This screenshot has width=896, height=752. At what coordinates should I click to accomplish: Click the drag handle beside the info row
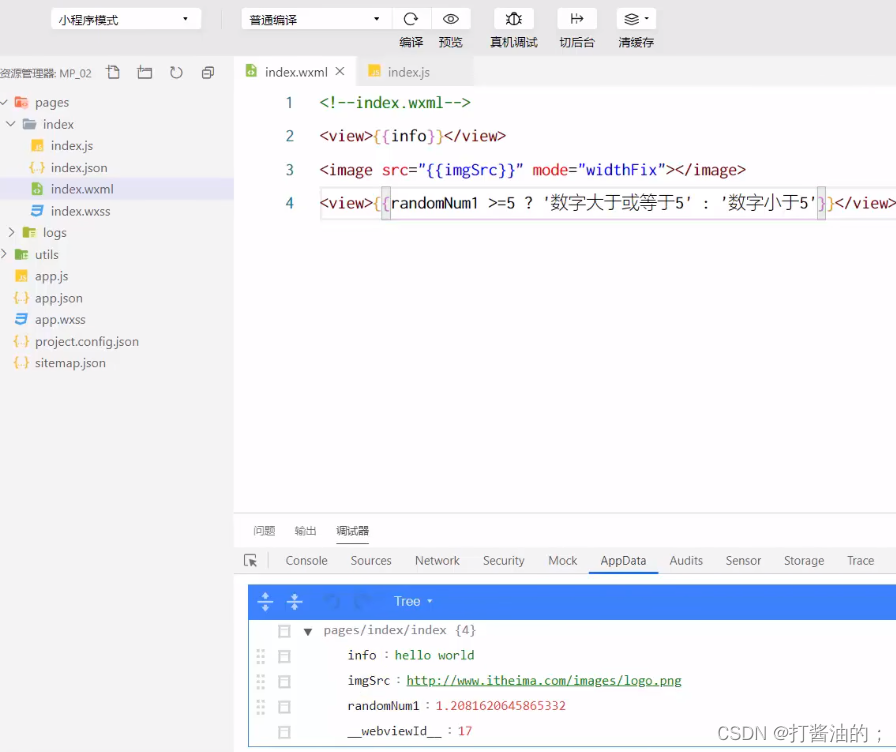(x=261, y=656)
